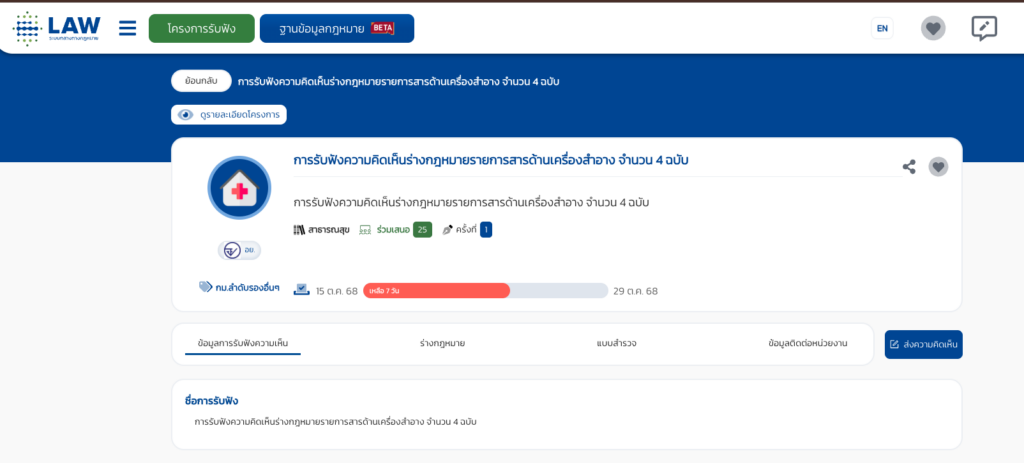1024x463 pixels.
Task: Open the hamburger menu icon
Action: pos(127,28)
